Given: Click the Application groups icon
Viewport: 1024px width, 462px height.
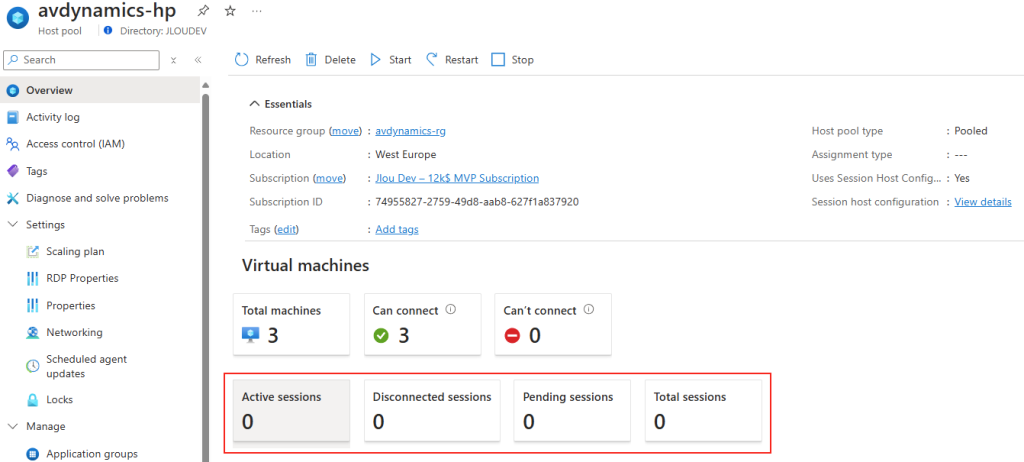Looking at the screenshot, I should pos(33,454).
